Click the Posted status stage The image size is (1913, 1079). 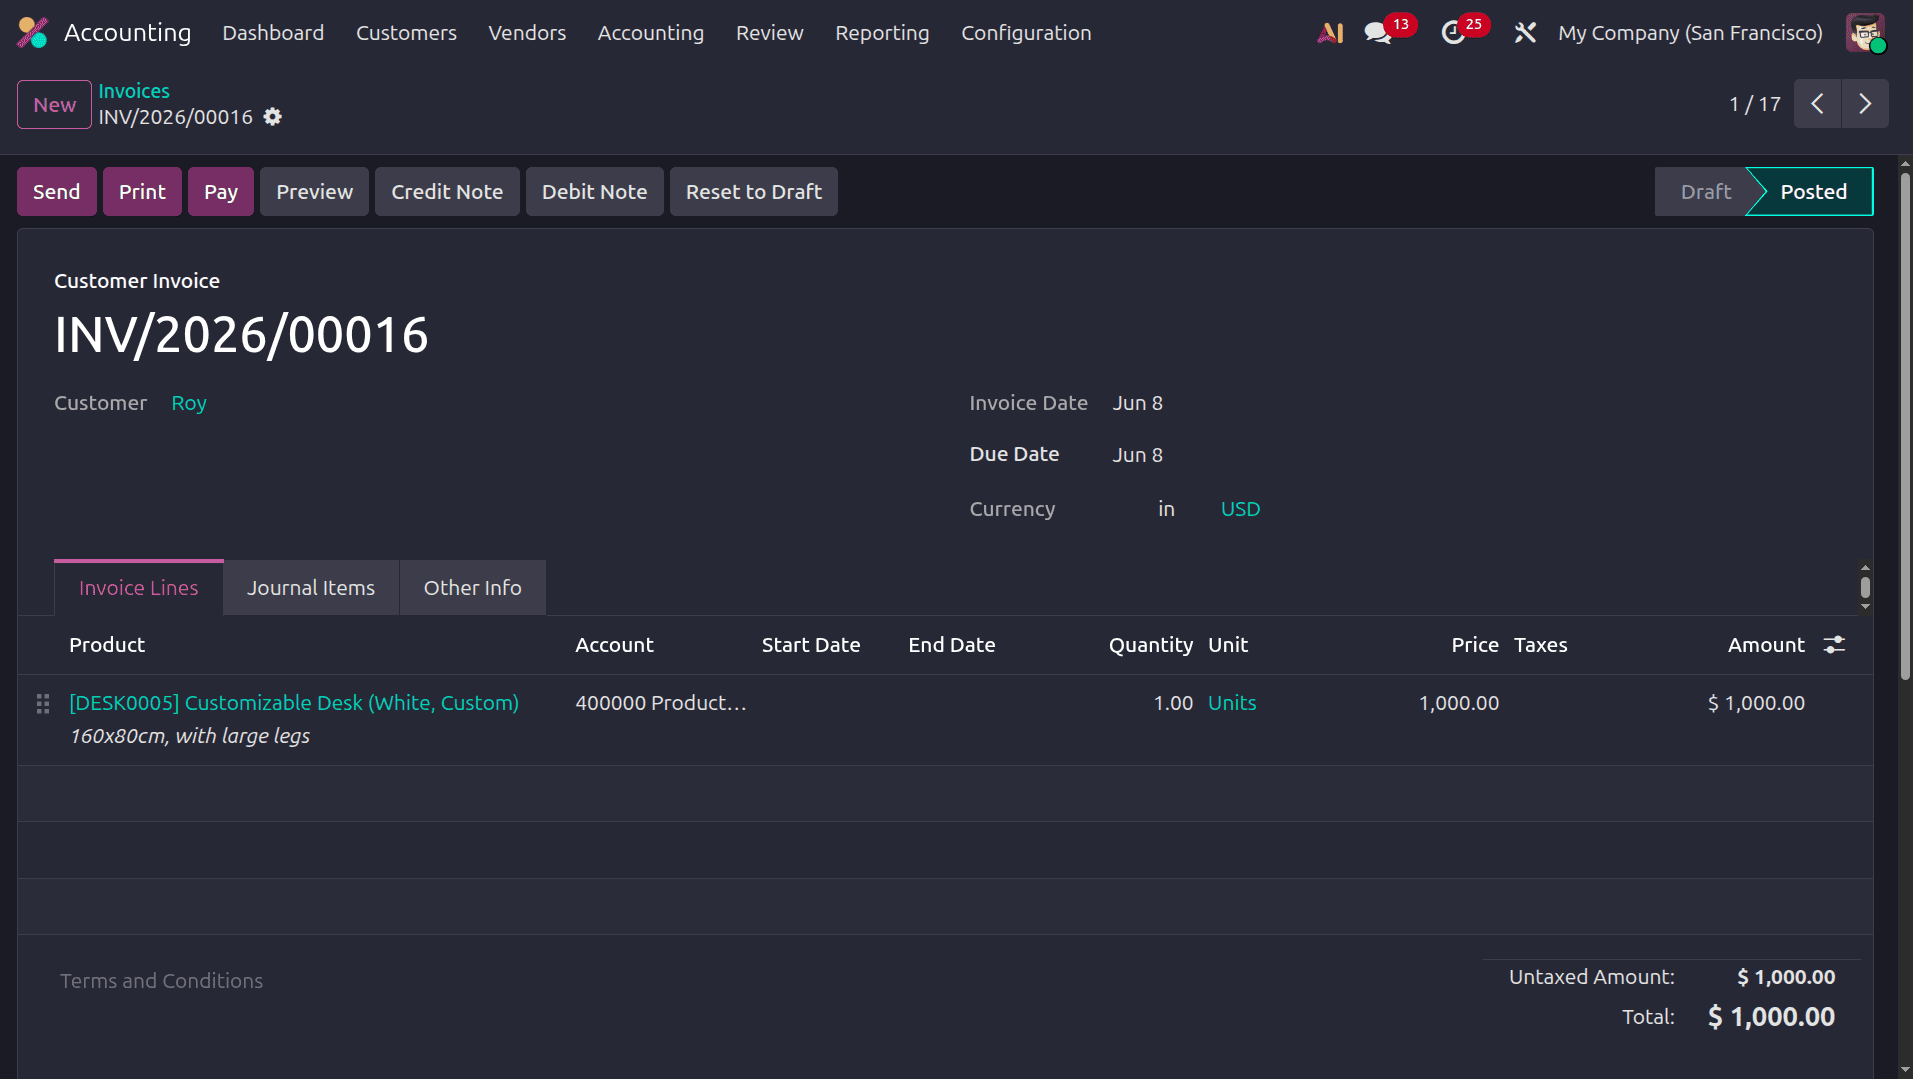click(x=1813, y=191)
